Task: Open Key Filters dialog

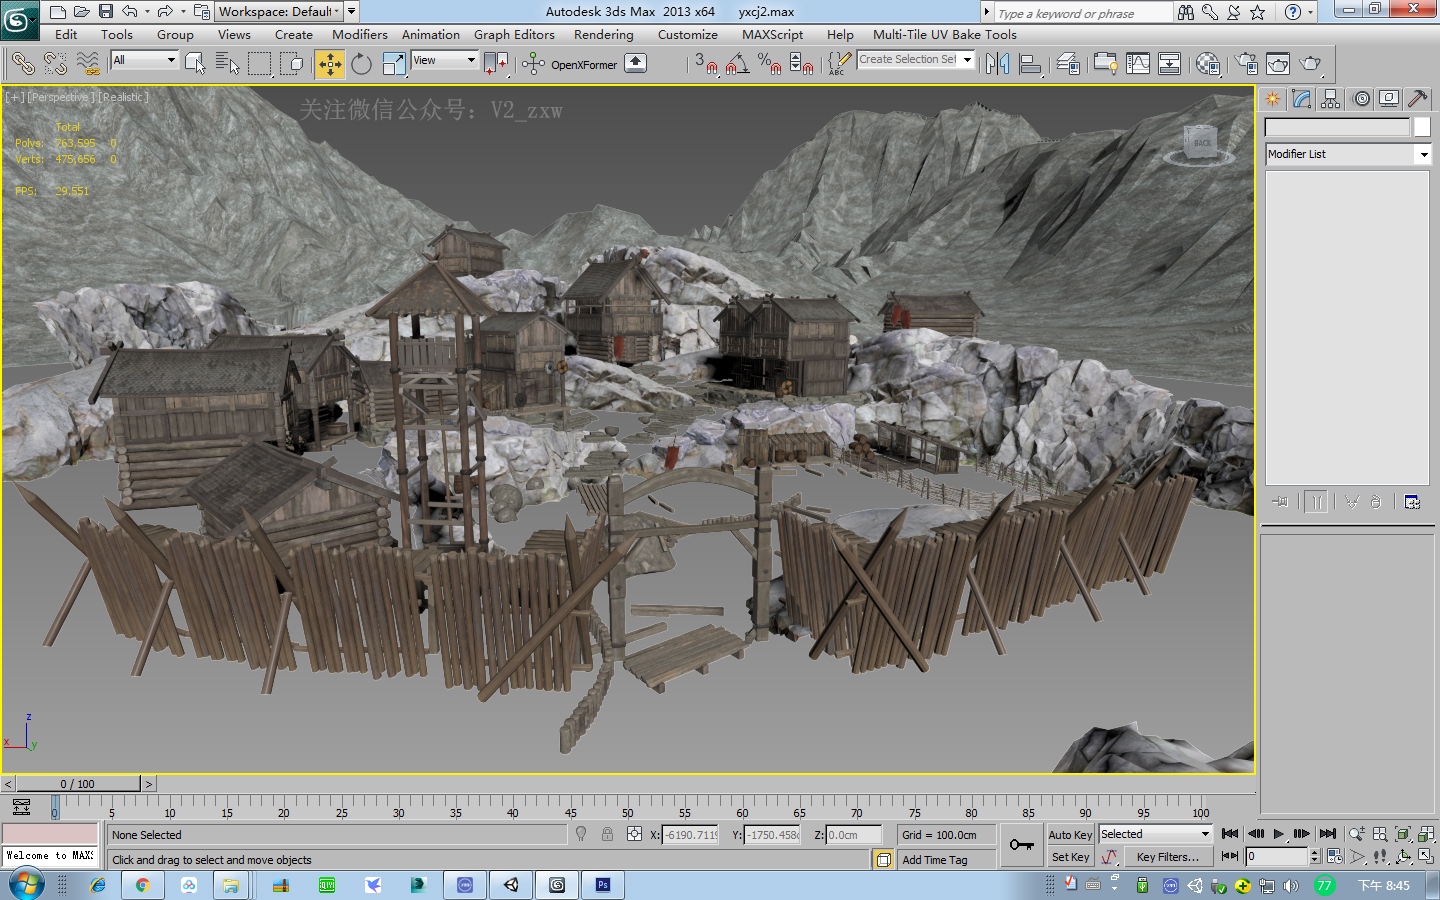Action: [x=1168, y=857]
